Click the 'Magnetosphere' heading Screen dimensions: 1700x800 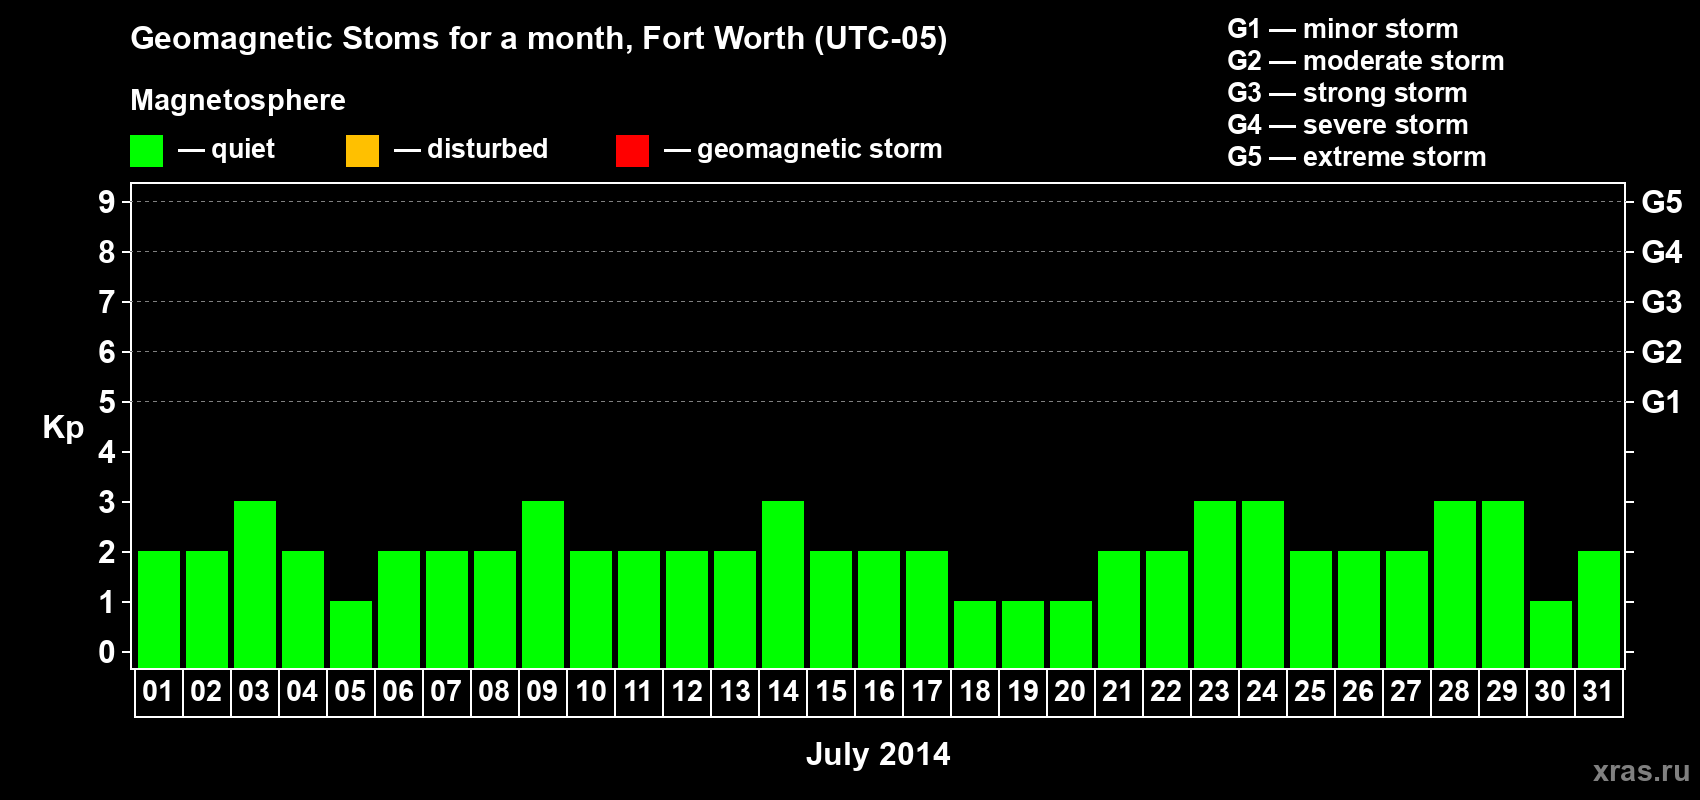click(x=238, y=100)
